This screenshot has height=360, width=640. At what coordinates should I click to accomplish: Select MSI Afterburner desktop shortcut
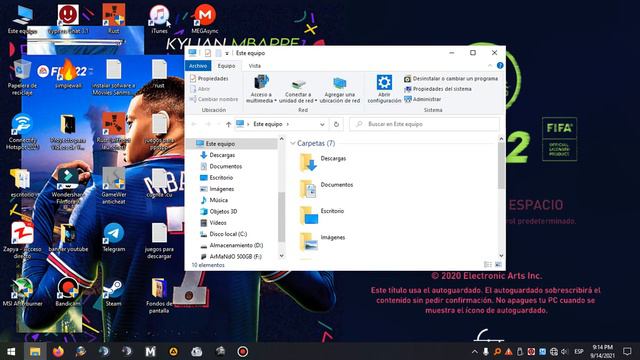pos(22,293)
